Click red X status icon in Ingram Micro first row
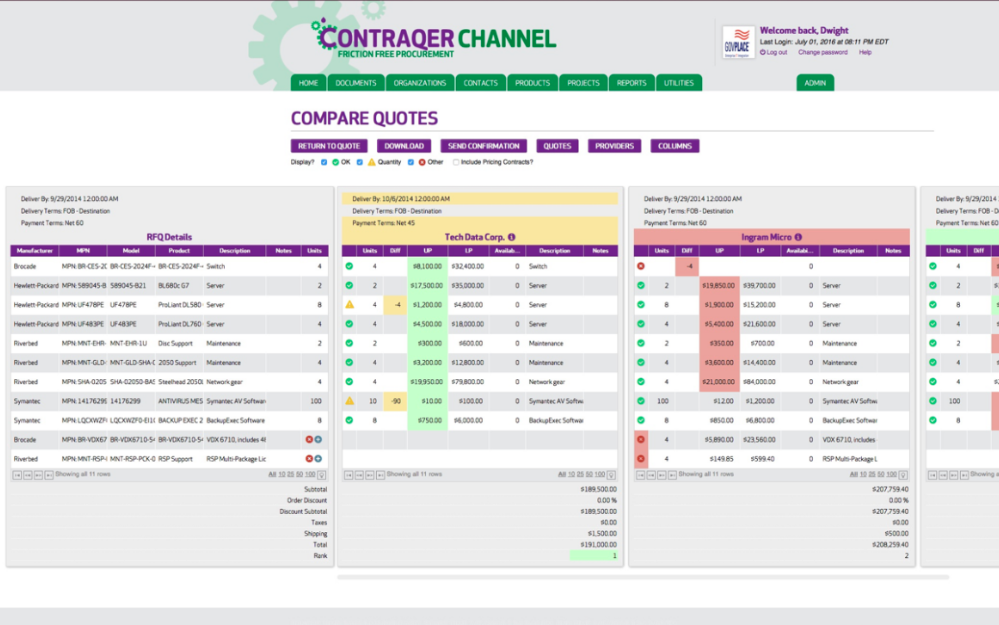 pyautogui.click(x=641, y=266)
